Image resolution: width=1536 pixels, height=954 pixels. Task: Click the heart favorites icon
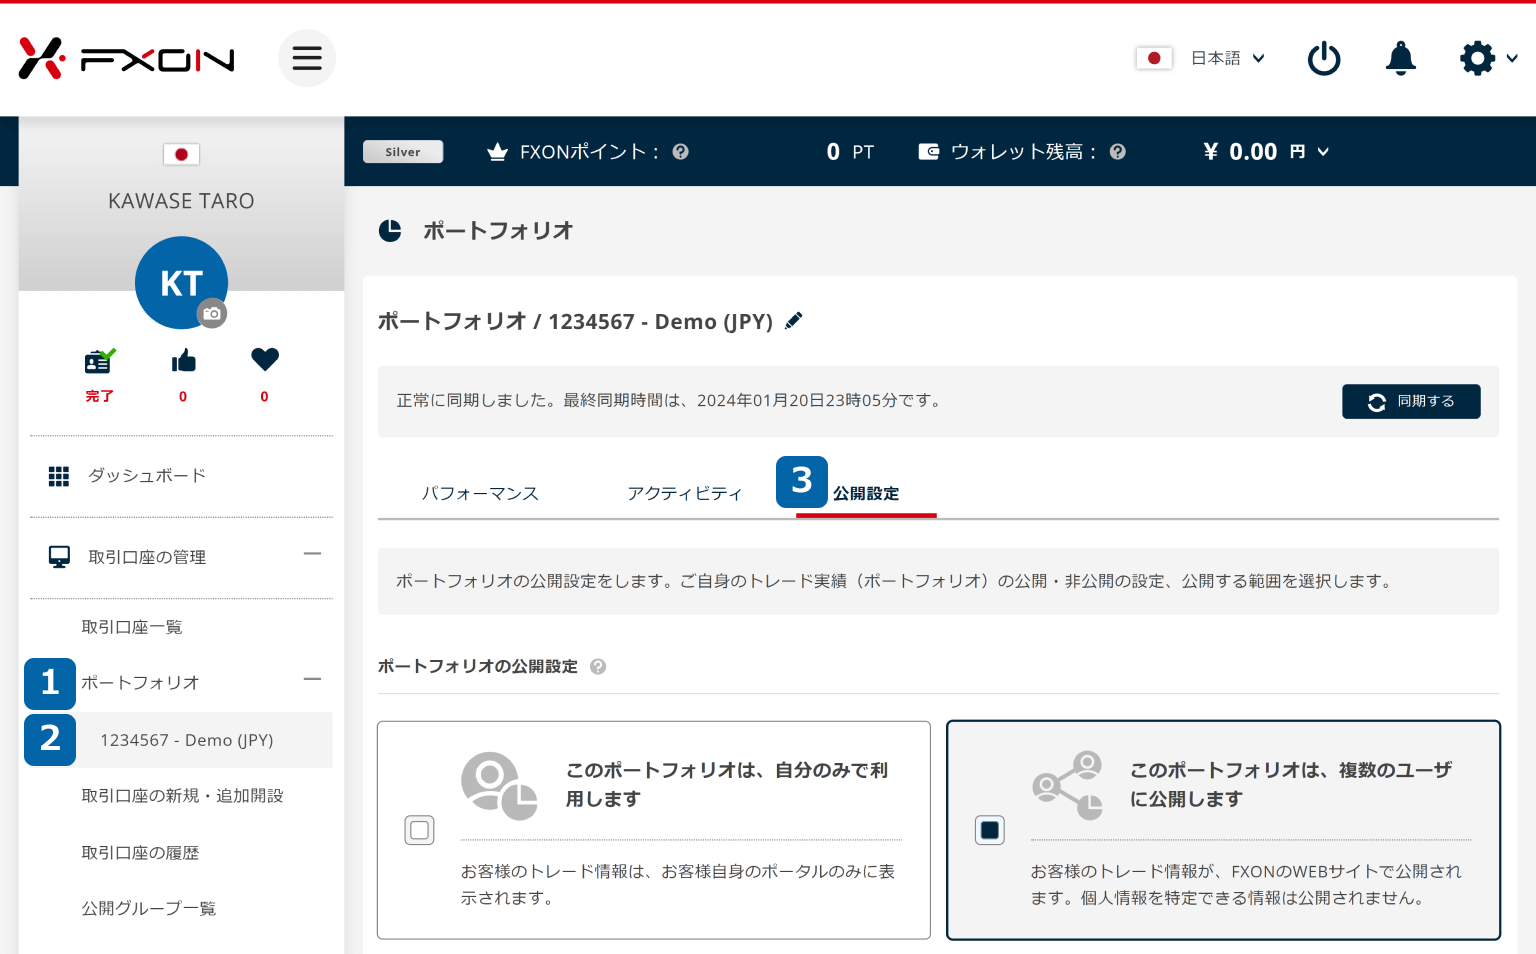[x=265, y=359]
